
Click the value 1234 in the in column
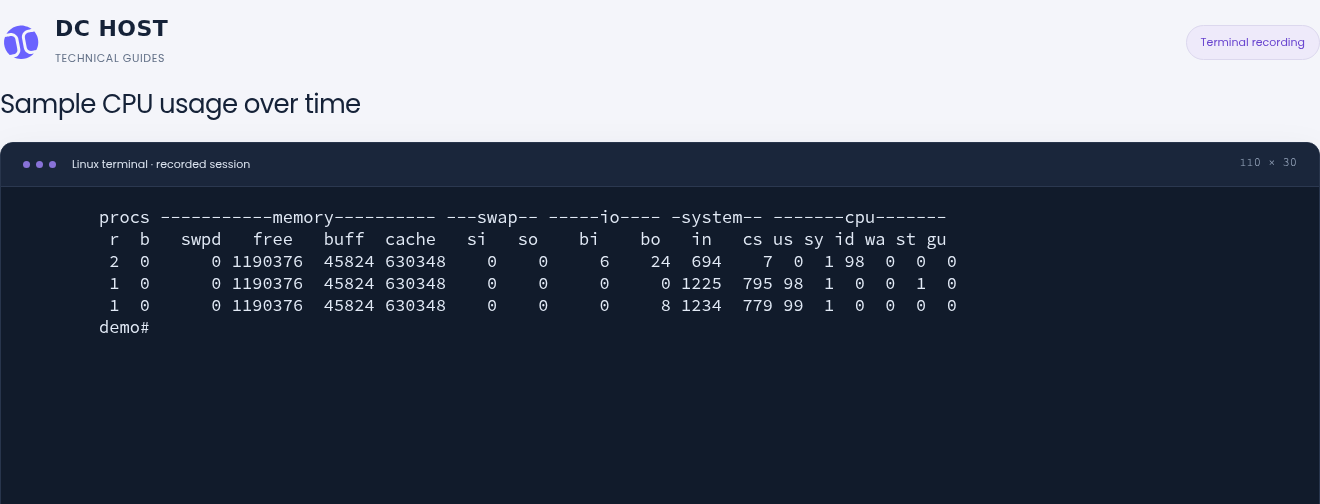[x=701, y=305]
